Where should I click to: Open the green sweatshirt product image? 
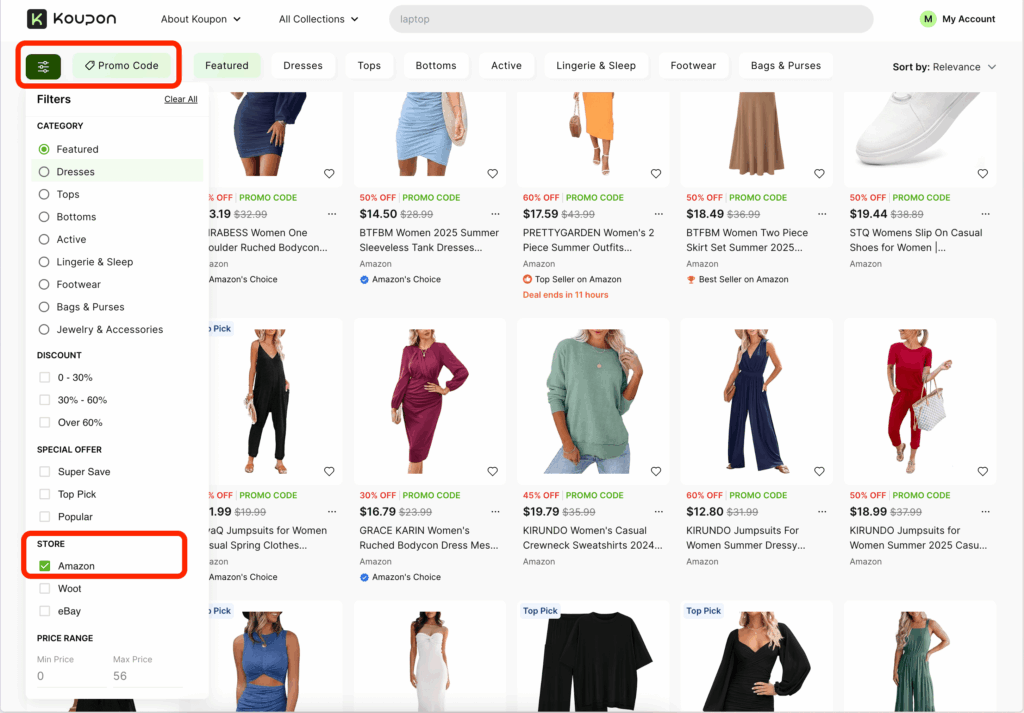tap(593, 402)
